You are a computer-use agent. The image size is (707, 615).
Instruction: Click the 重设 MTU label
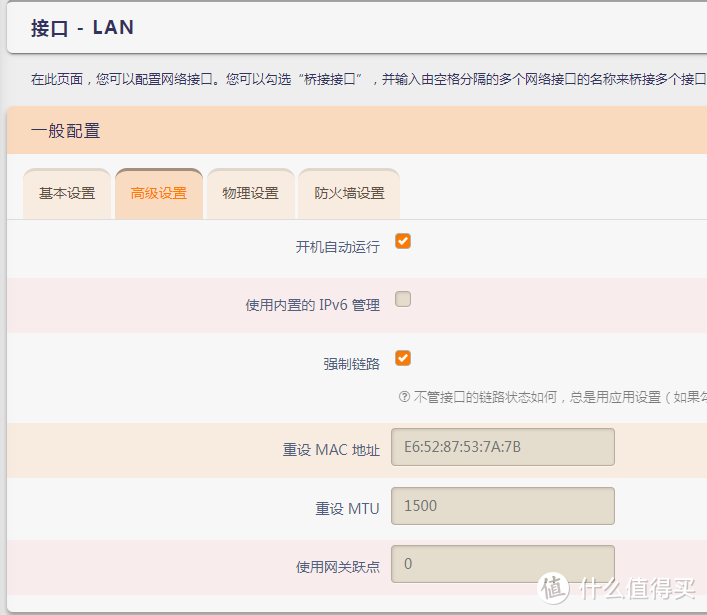[347, 509]
